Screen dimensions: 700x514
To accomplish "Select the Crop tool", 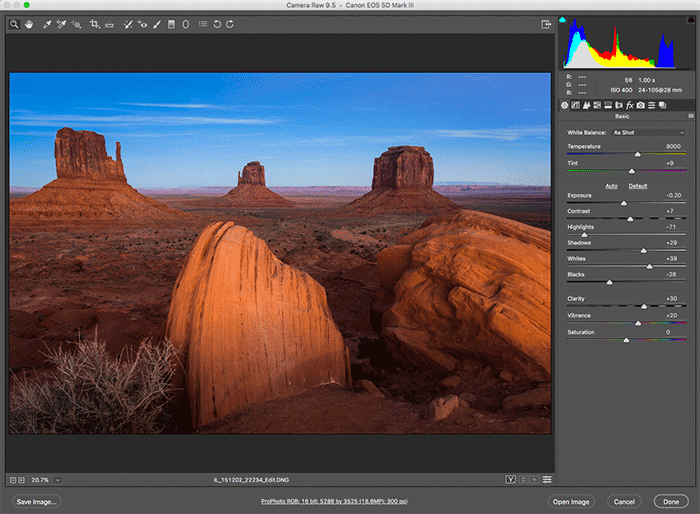I will (x=94, y=24).
